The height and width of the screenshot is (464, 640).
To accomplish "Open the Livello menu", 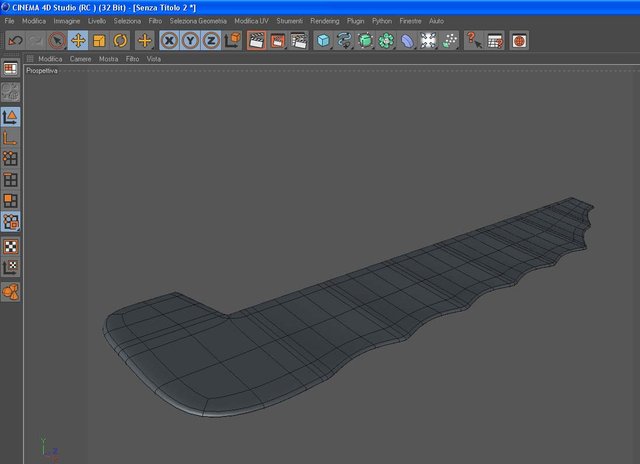I will (97, 21).
